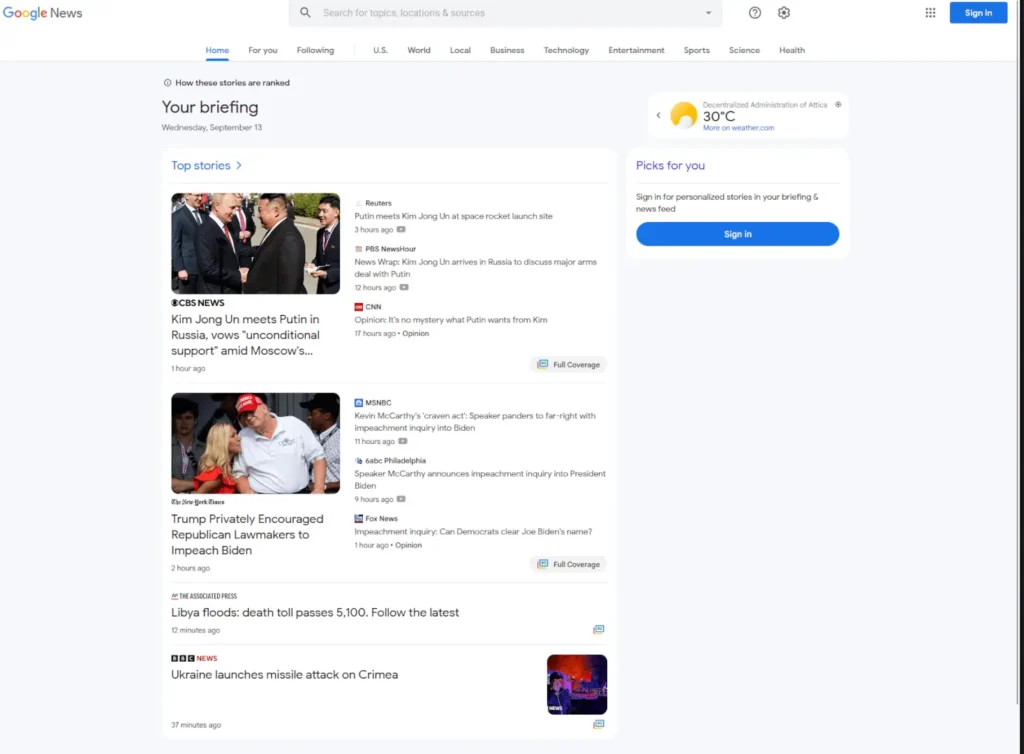Viewport: 1024px width, 754px height.
Task: Open PBS NewsHour News Wrap story
Action: [x=475, y=268]
